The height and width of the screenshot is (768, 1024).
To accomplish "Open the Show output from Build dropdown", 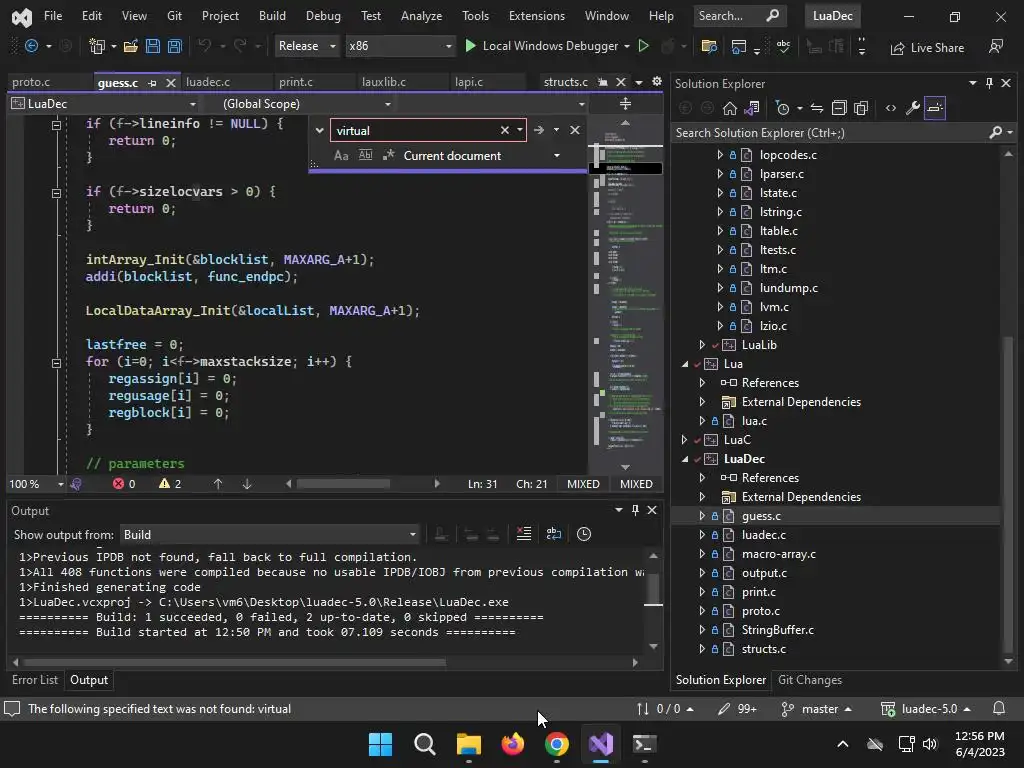I will 269,535.
